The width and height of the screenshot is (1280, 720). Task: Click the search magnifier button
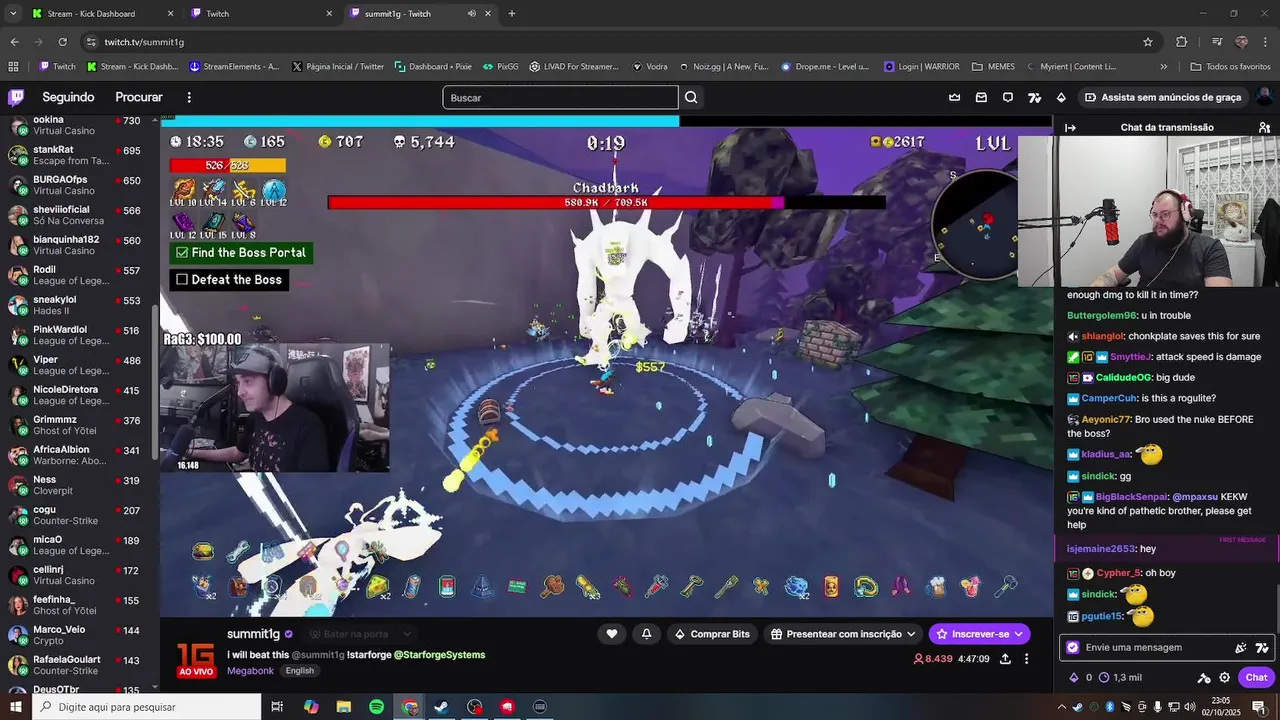click(x=691, y=97)
